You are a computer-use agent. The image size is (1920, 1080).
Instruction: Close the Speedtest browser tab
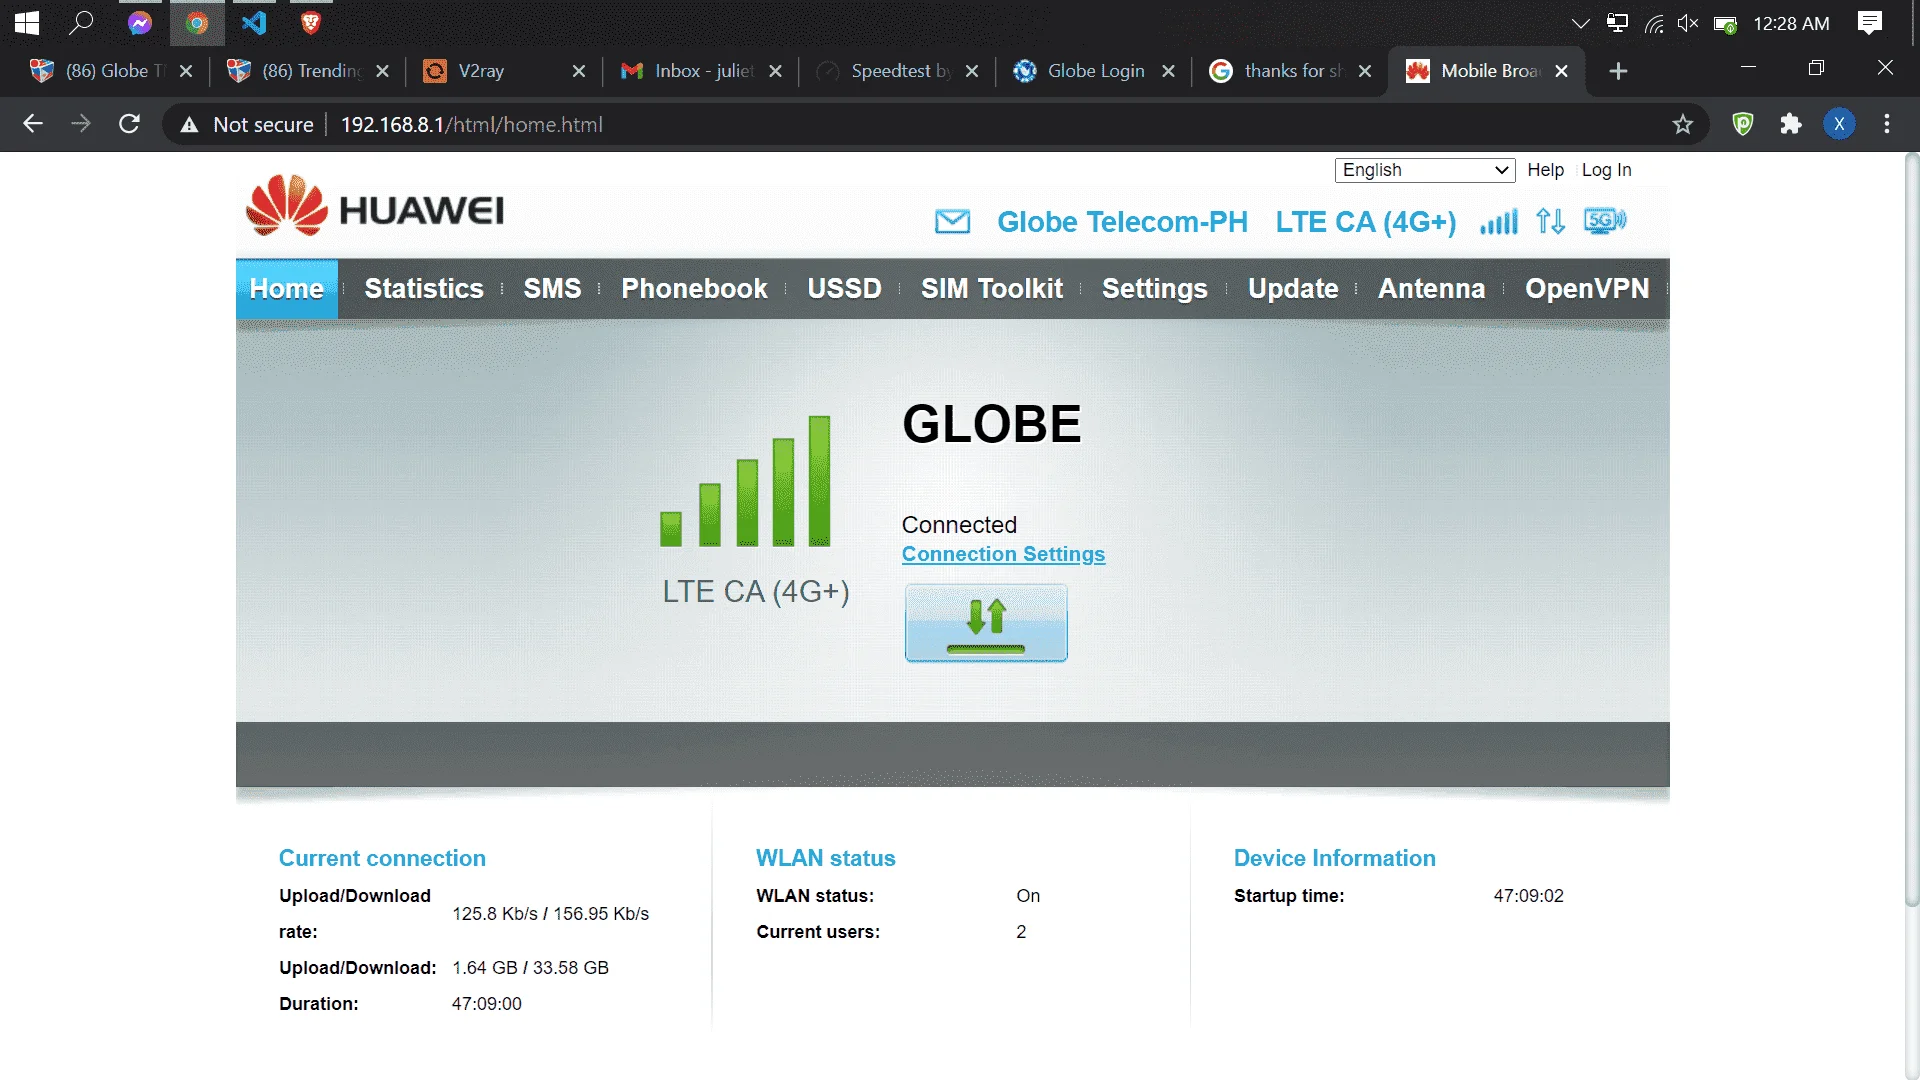pyautogui.click(x=972, y=71)
